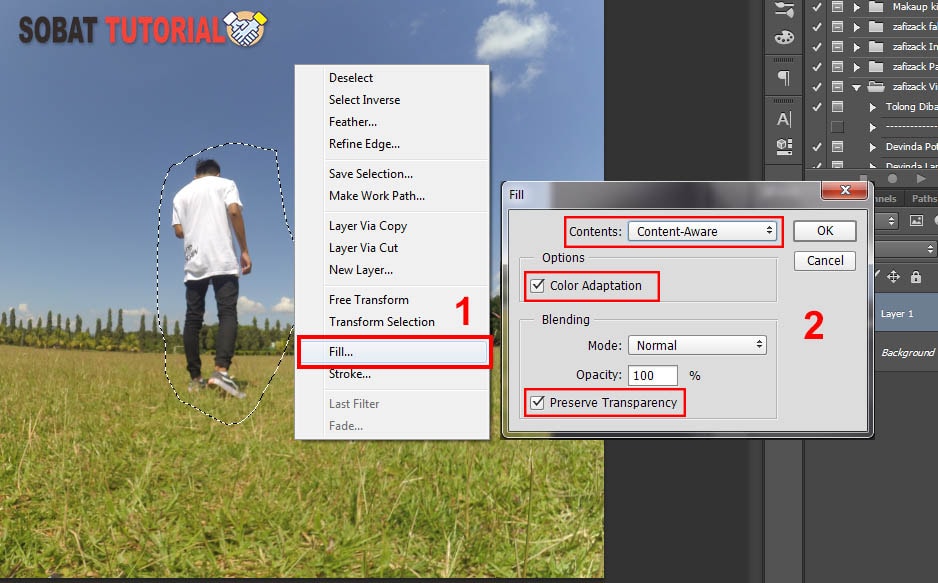Switch to the Paths tab
Image resolution: width=938 pixels, height=583 pixels.
pyautogui.click(x=923, y=198)
